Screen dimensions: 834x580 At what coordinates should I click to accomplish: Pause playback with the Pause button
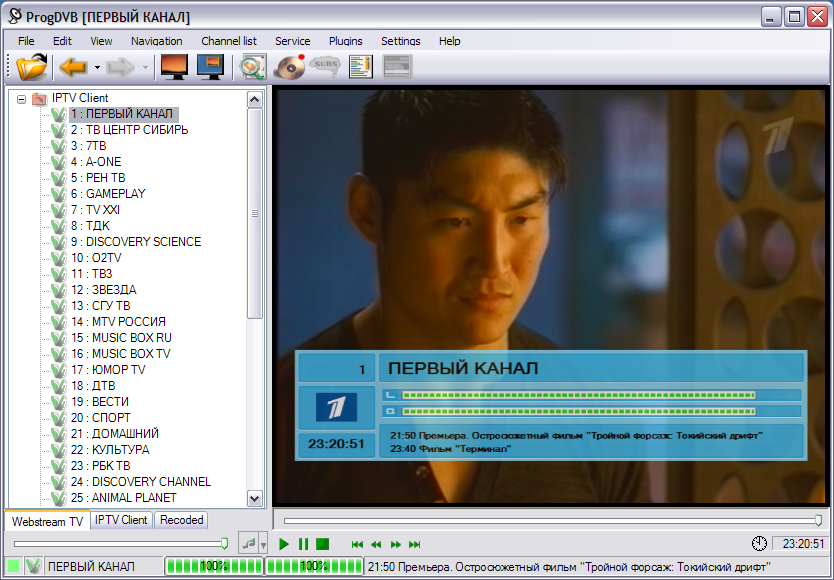[303, 544]
